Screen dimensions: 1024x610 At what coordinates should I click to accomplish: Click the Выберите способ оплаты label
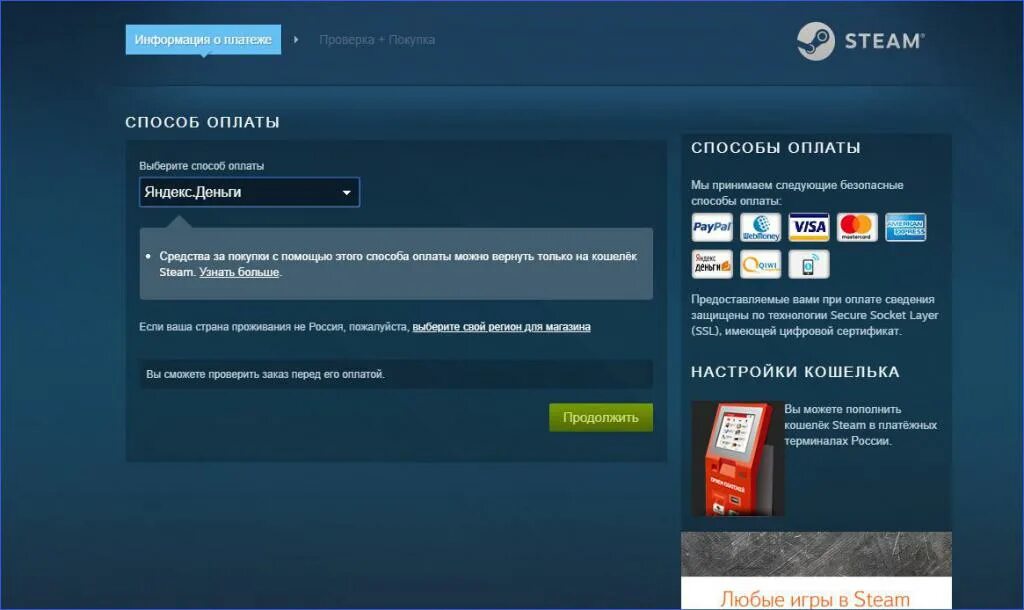click(201, 166)
